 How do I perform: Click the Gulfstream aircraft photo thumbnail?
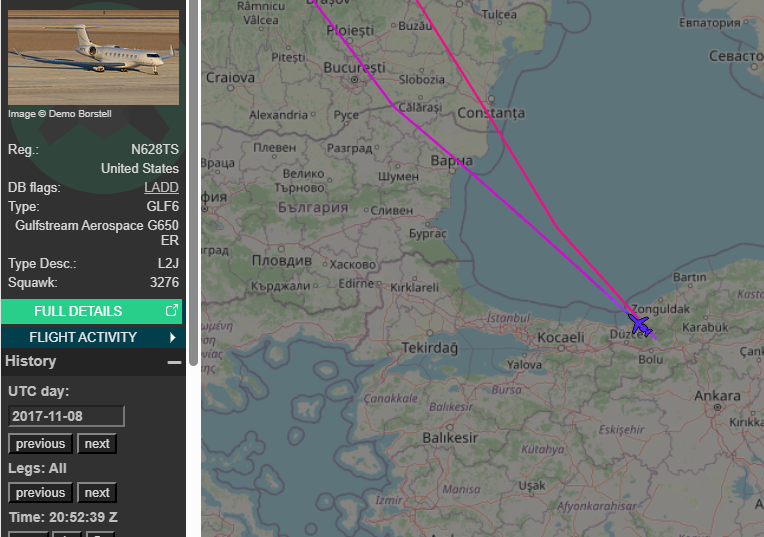pos(93,57)
